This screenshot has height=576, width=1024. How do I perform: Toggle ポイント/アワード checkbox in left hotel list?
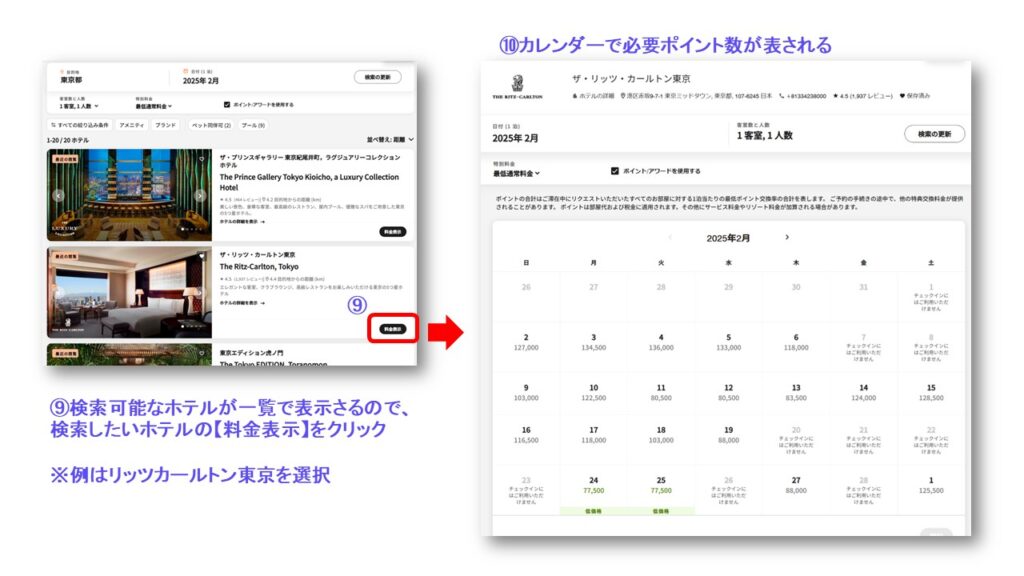pyautogui.click(x=227, y=104)
